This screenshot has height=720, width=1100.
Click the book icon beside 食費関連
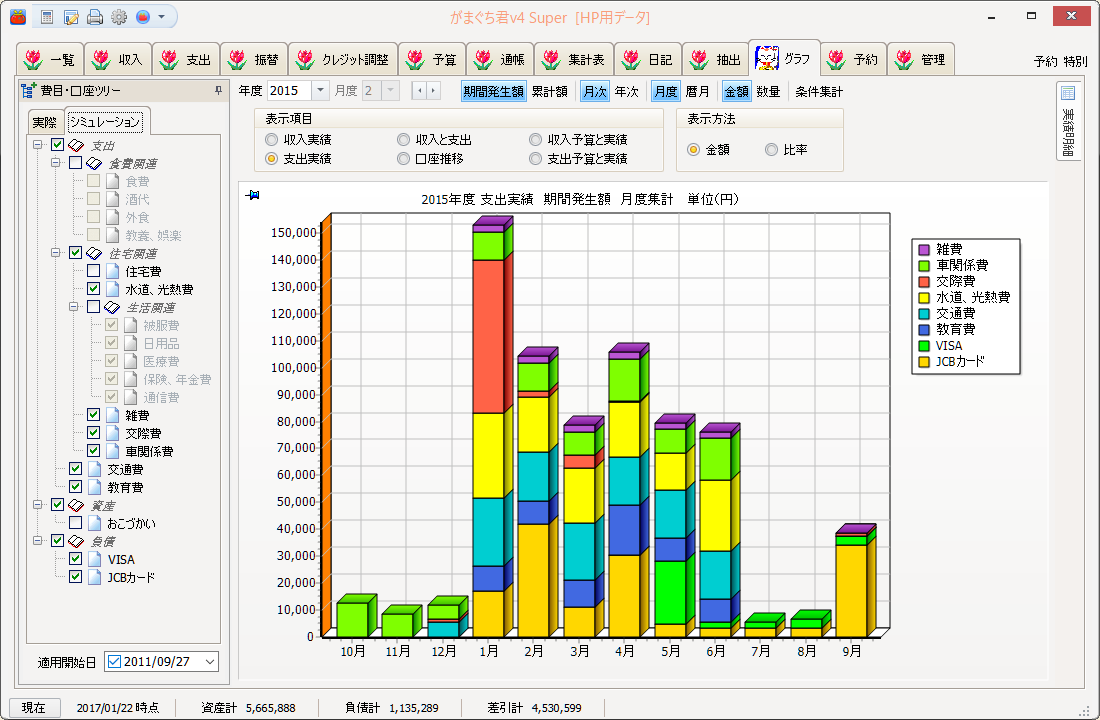pyautogui.click(x=94, y=164)
